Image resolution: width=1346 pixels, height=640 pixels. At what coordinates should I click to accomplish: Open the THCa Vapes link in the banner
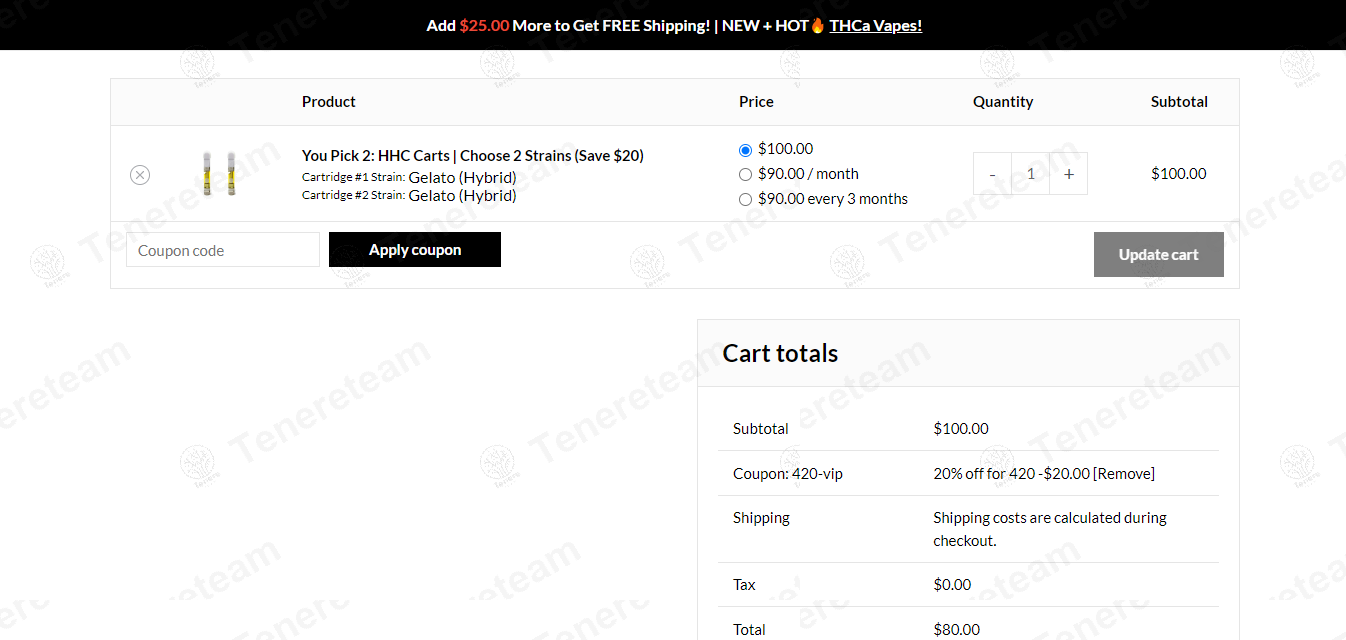point(875,25)
